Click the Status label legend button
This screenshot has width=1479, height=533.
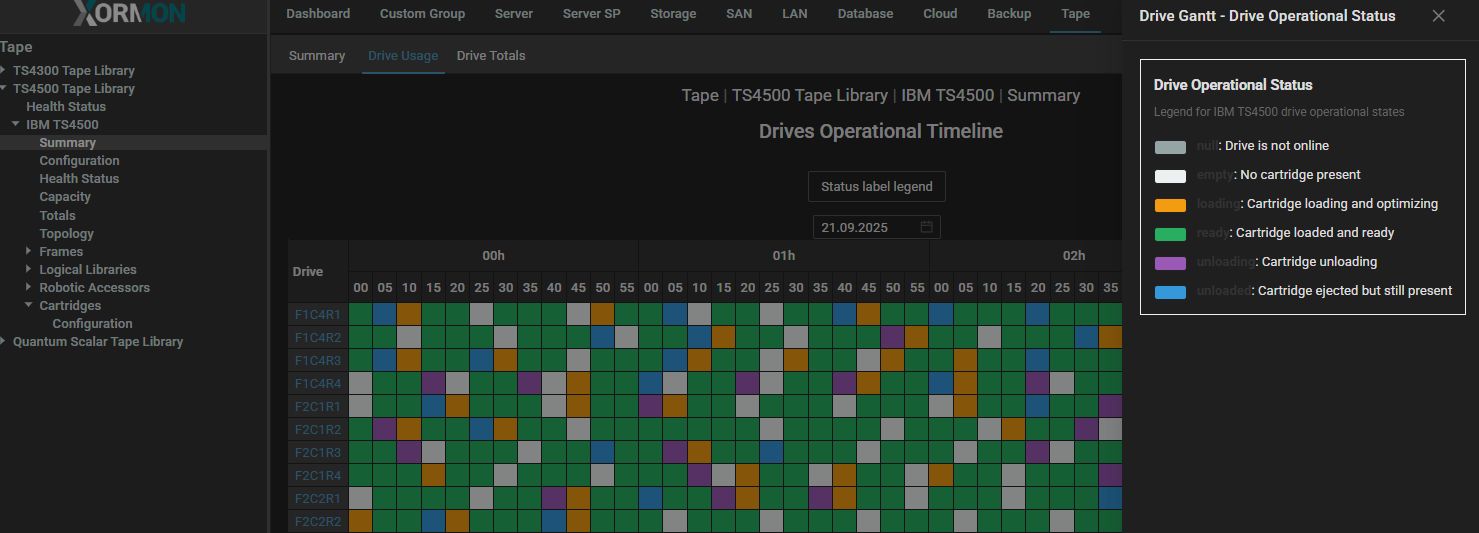pos(877,187)
